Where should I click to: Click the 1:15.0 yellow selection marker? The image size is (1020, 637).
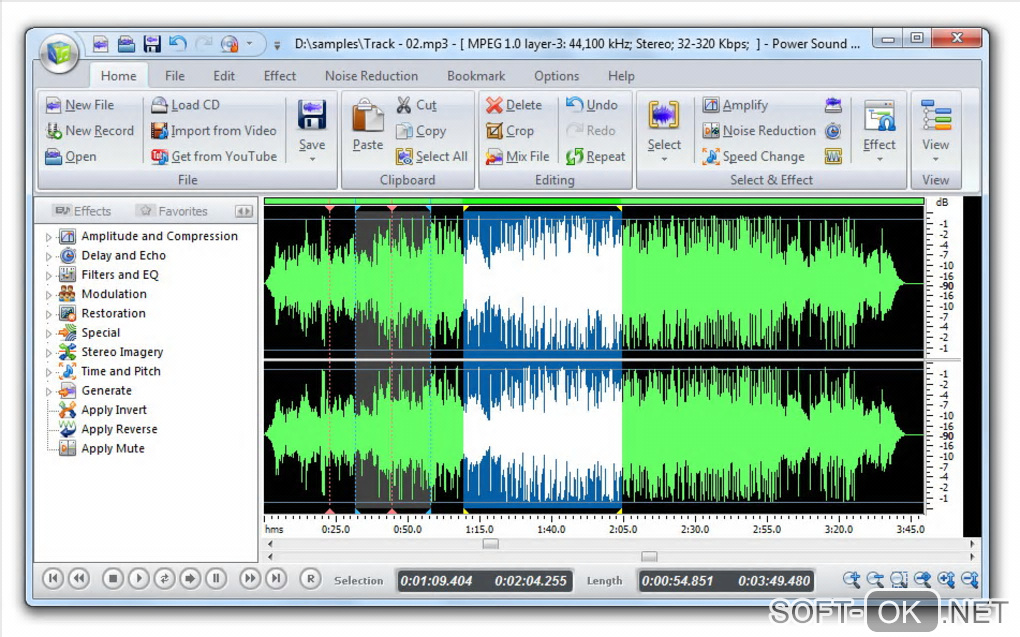pos(466,208)
